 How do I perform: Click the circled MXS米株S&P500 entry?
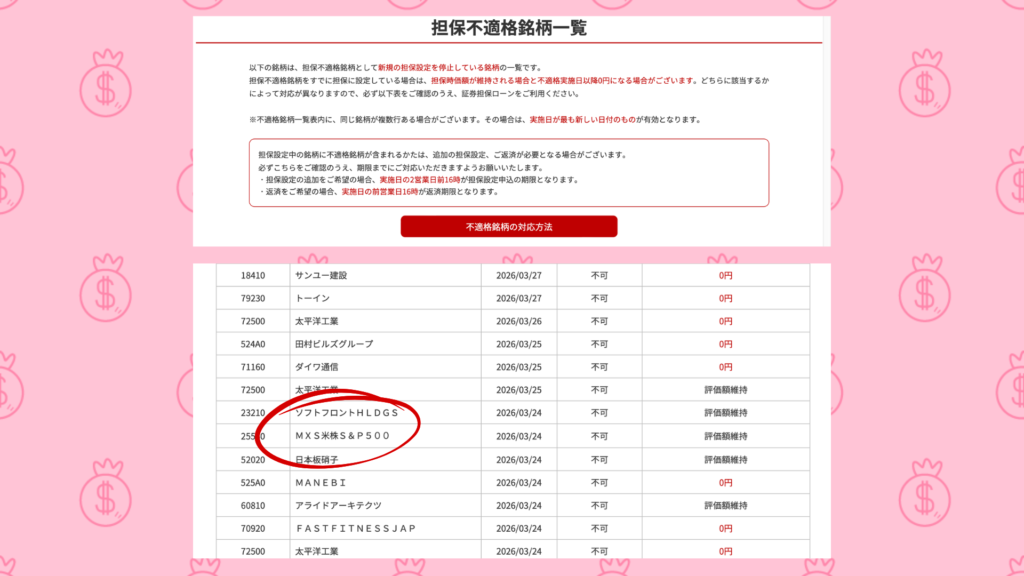(342, 436)
